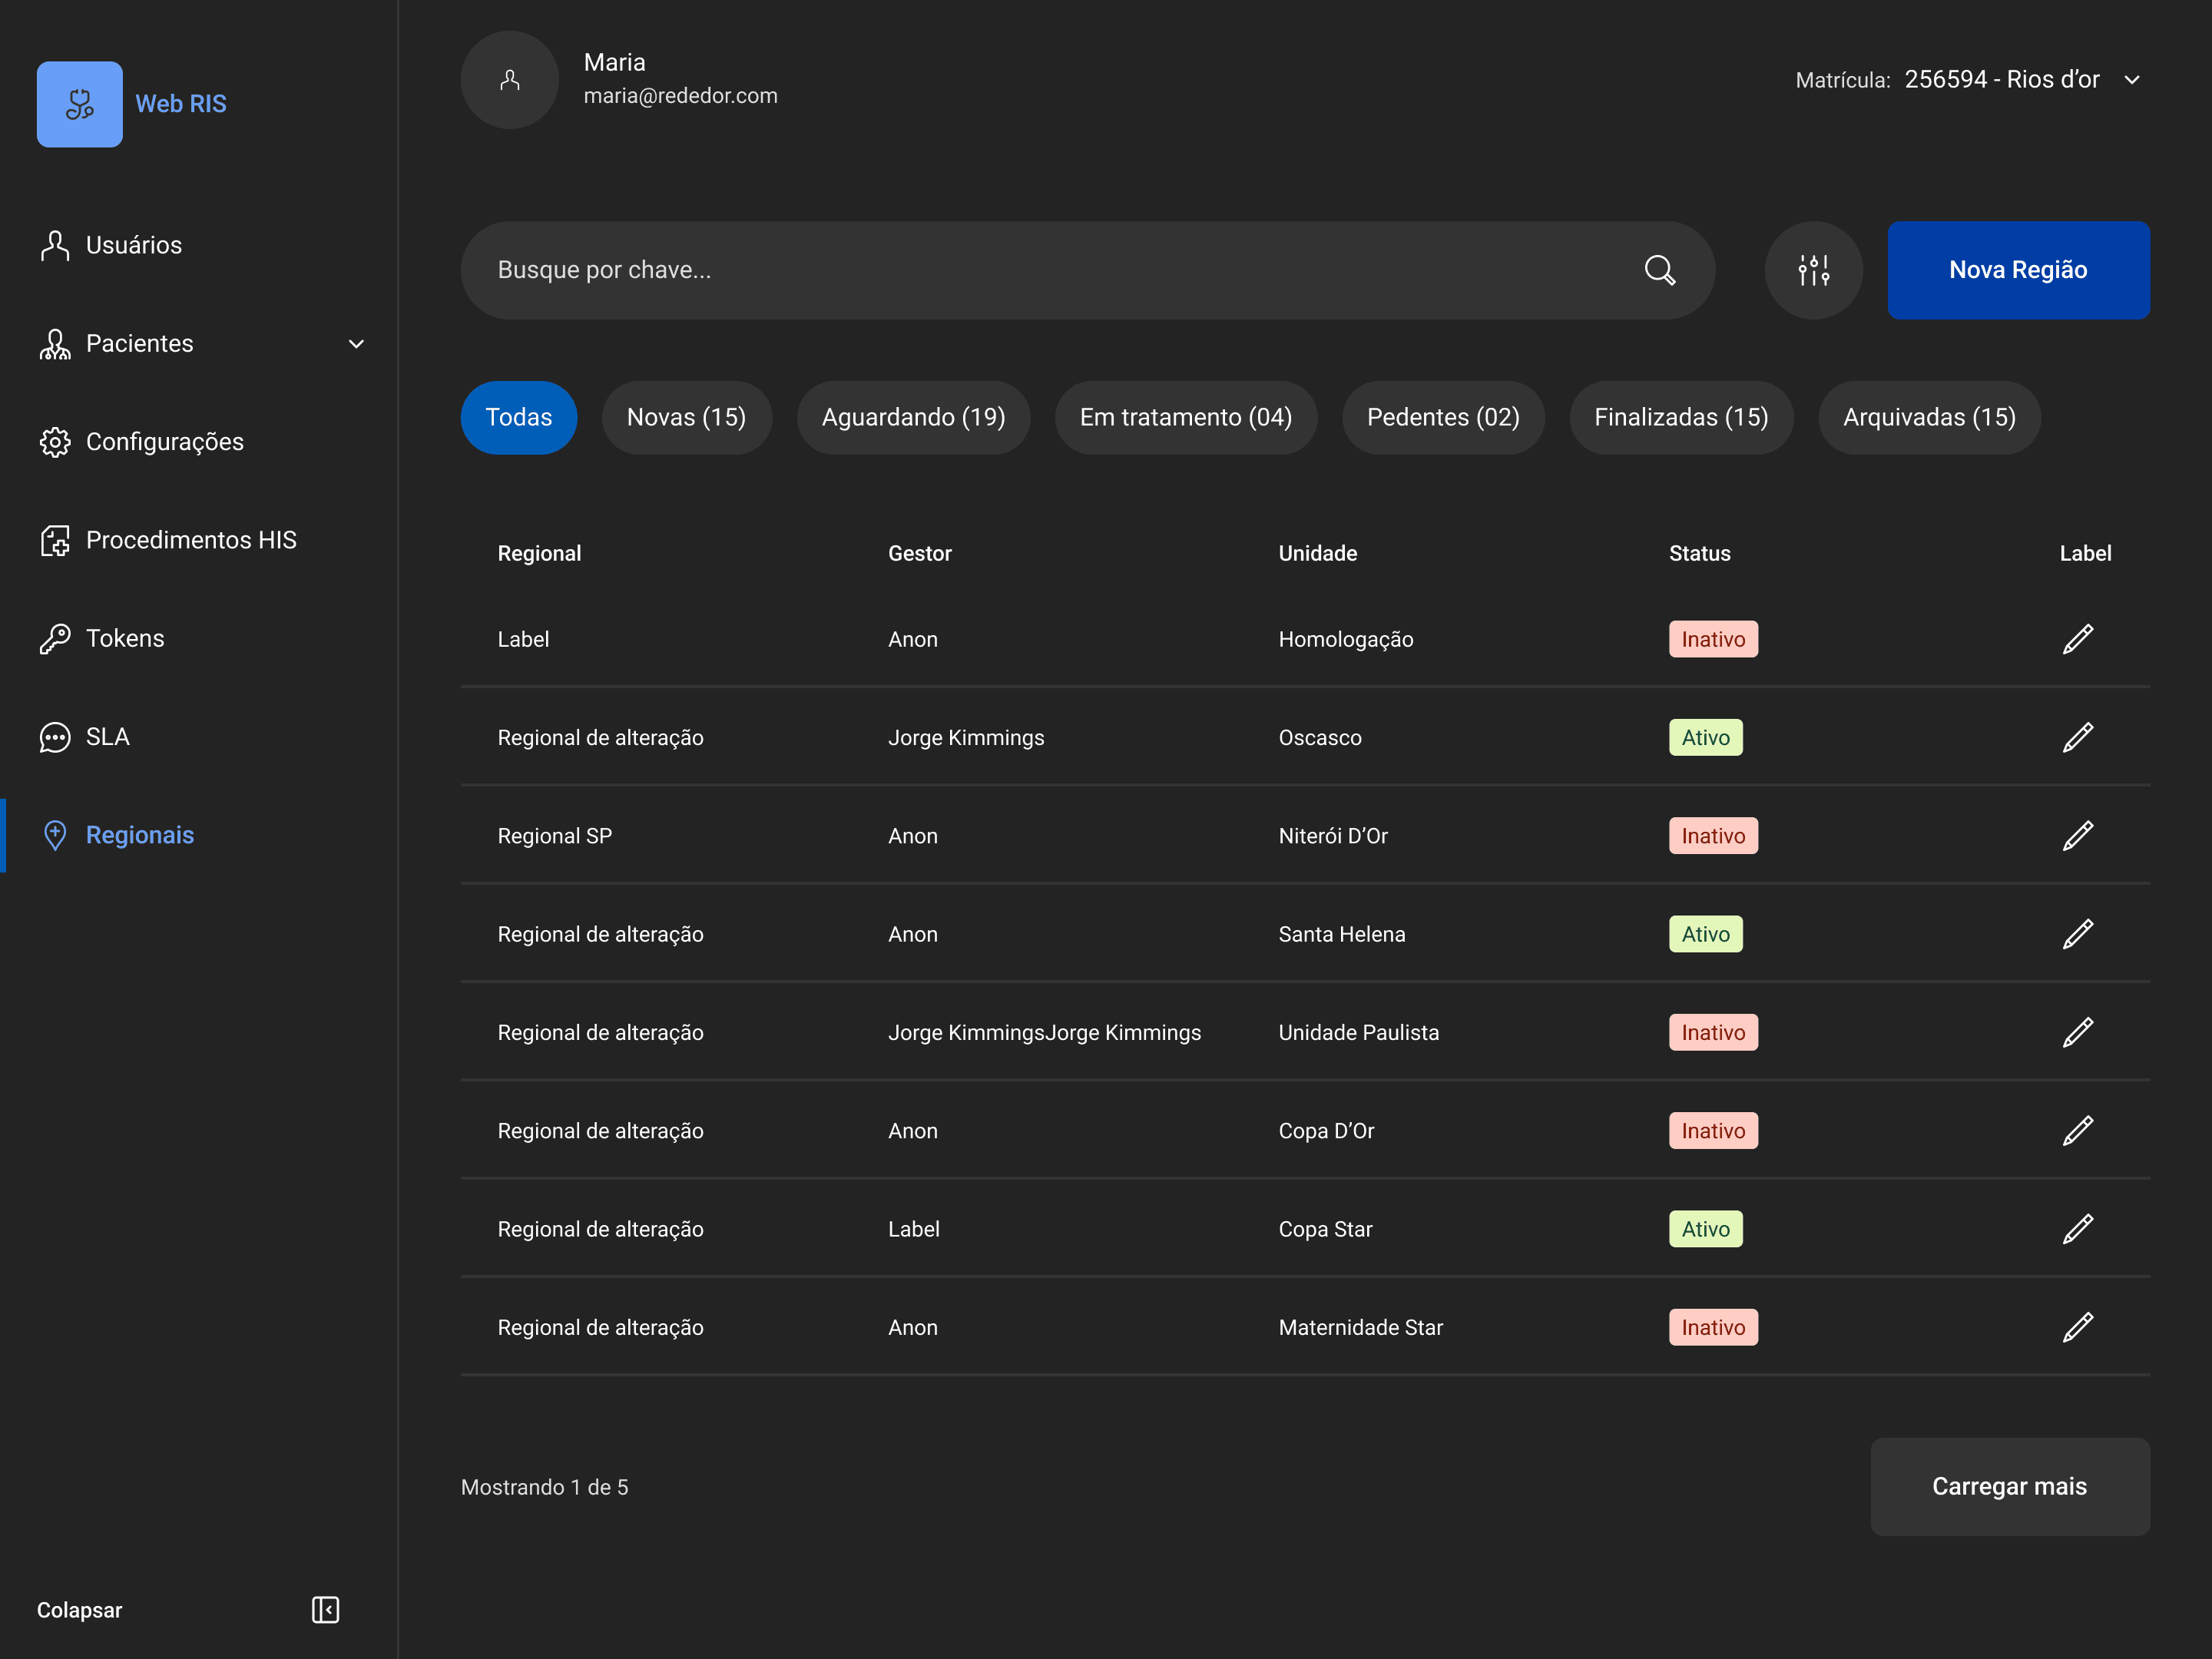Open SLA chat bubble menu item
This screenshot has width=2212, height=1659.
click(x=107, y=737)
